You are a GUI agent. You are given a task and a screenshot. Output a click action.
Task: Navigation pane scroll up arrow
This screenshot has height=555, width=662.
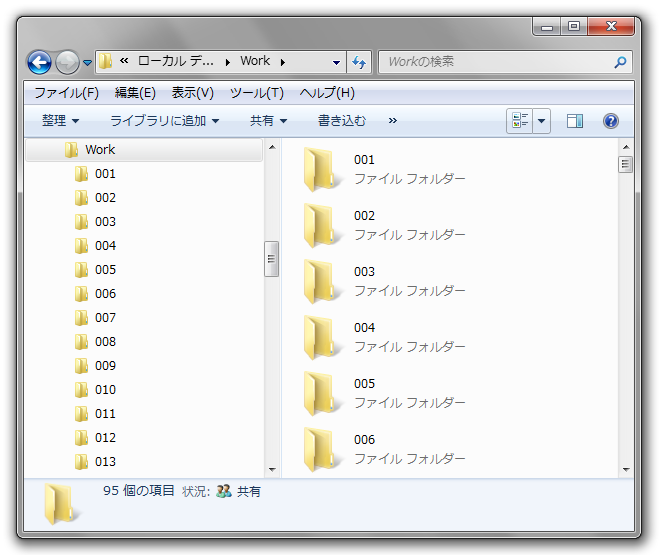272,147
